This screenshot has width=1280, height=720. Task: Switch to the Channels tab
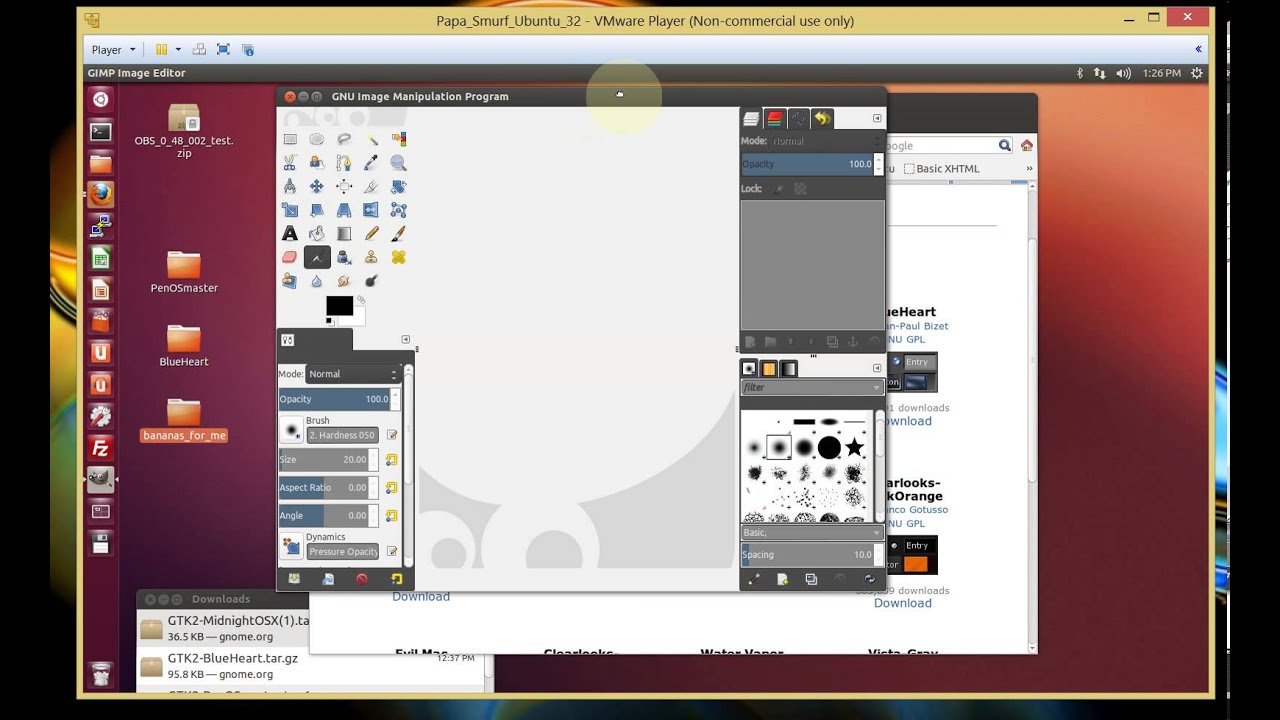(774, 119)
